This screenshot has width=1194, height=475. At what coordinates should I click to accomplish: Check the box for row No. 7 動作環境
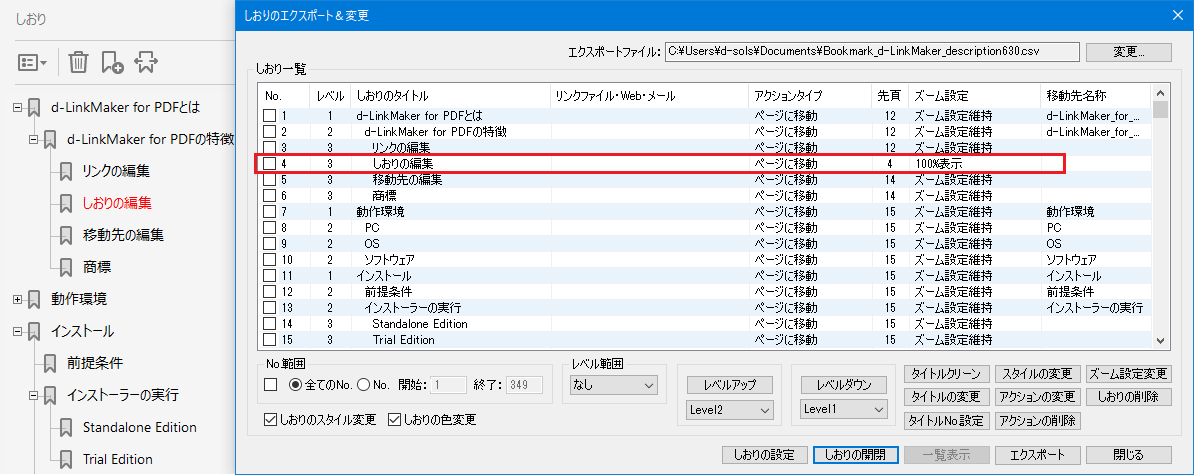click(x=270, y=212)
